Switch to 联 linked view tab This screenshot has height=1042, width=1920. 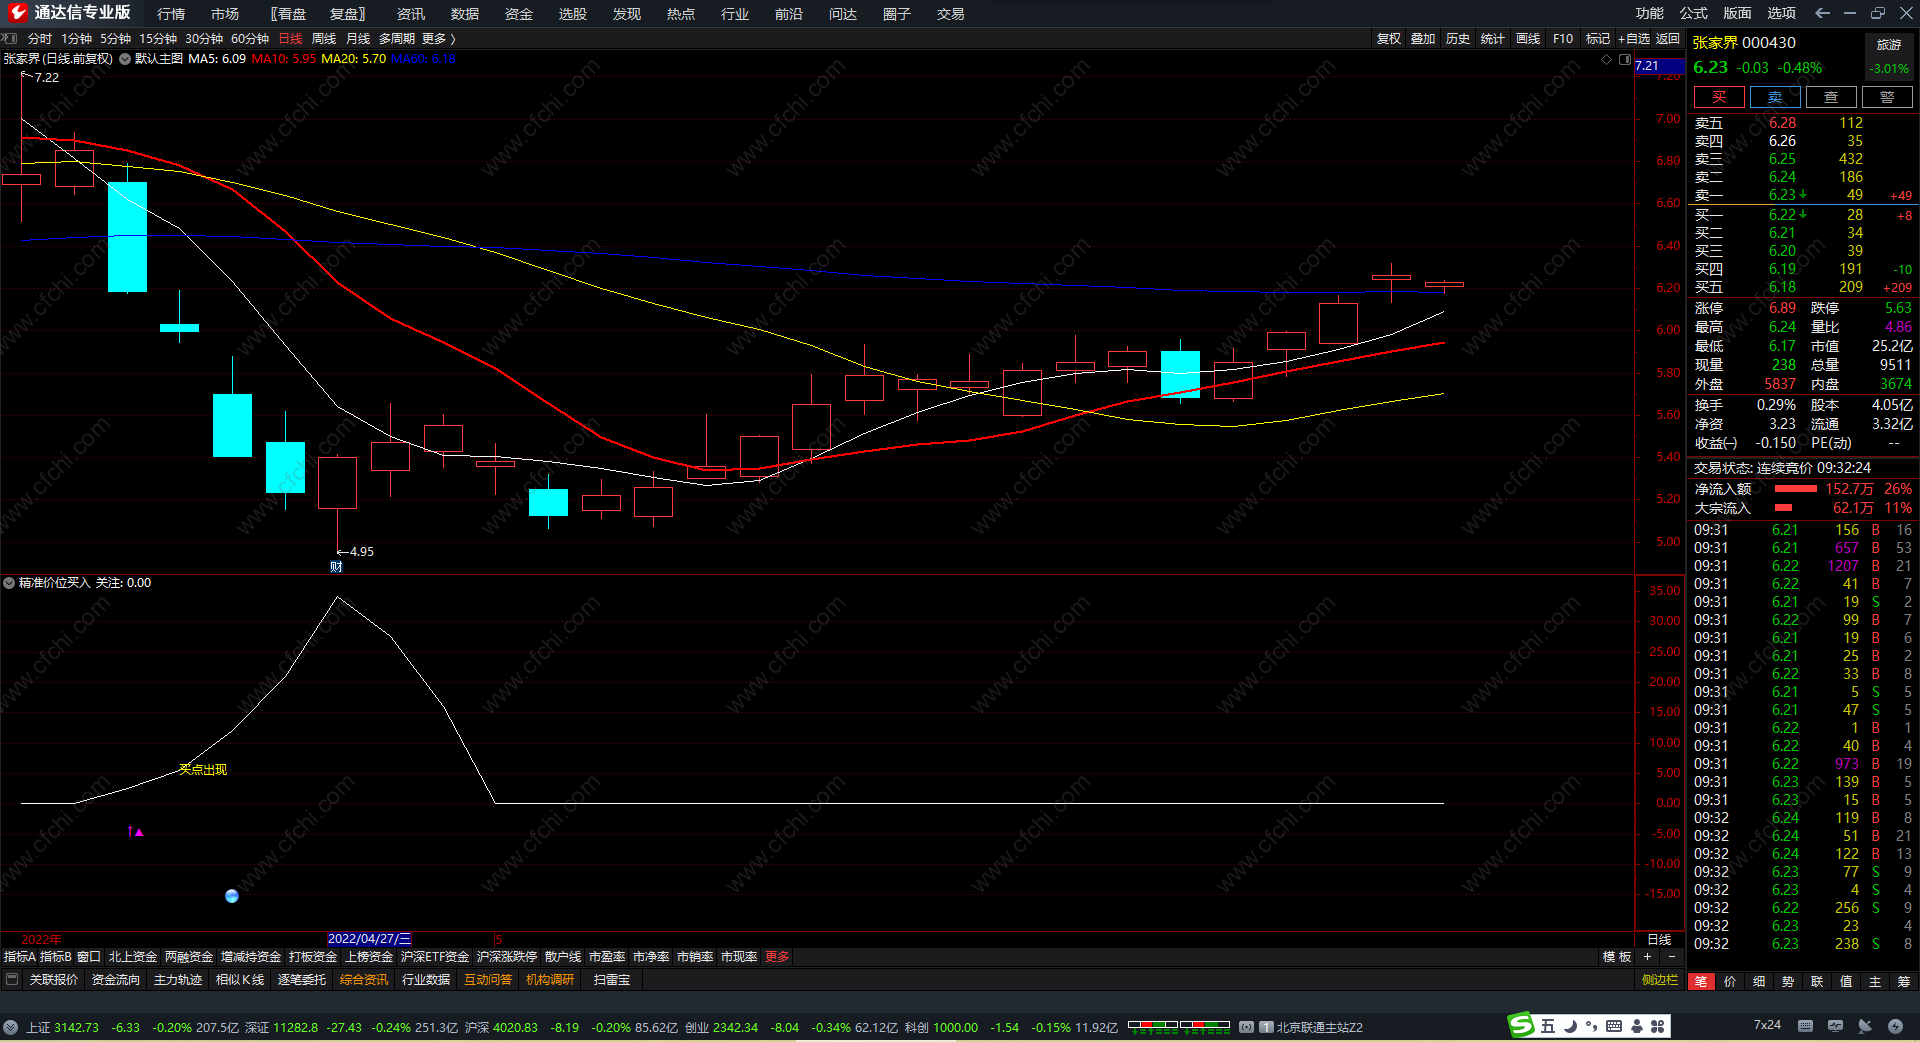[1816, 981]
